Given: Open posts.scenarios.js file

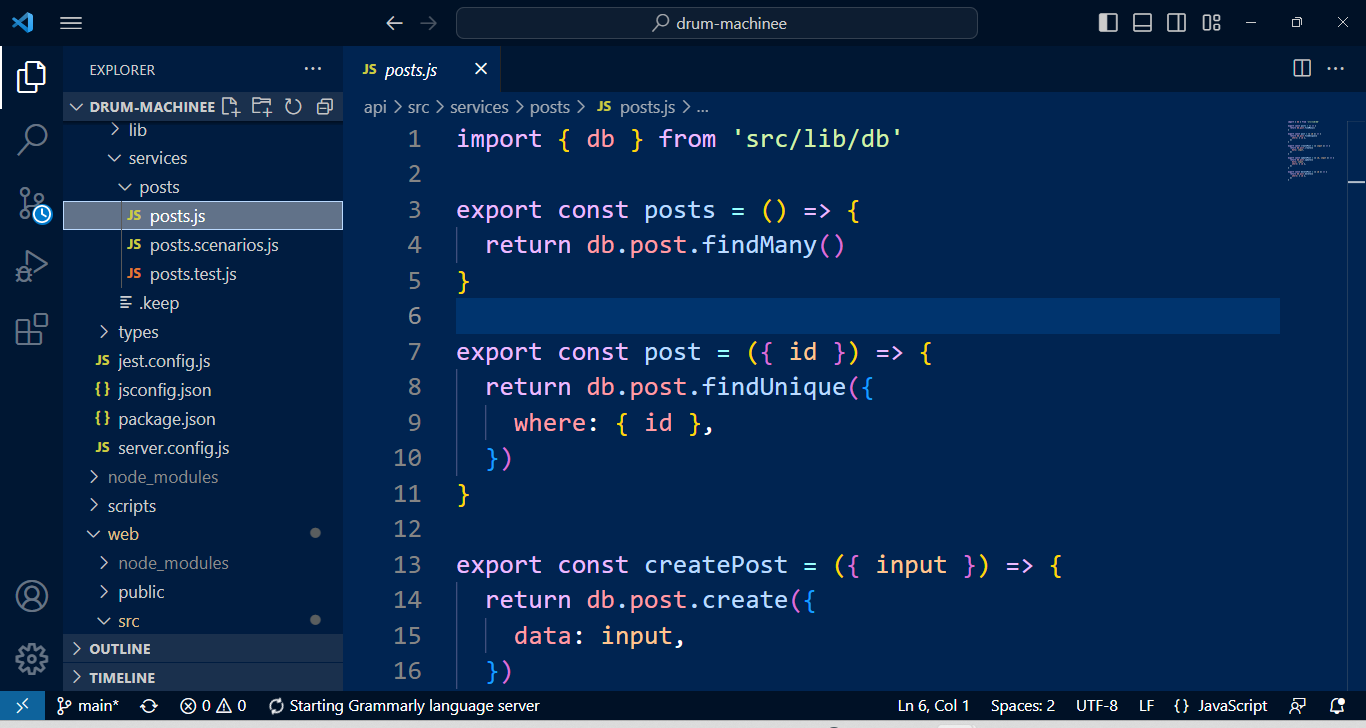Looking at the screenshot, I should (203, 245).
